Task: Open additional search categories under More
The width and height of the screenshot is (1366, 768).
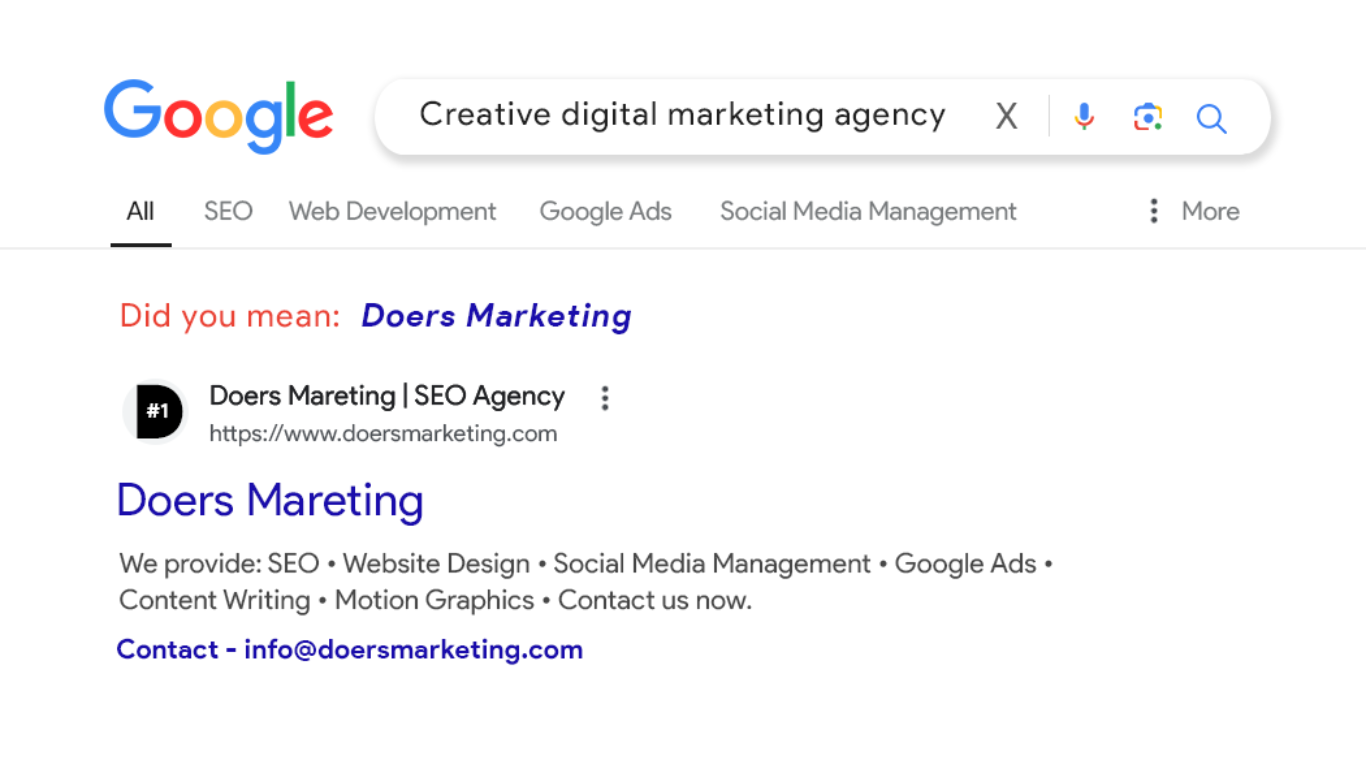Action: pos(1210,211)
